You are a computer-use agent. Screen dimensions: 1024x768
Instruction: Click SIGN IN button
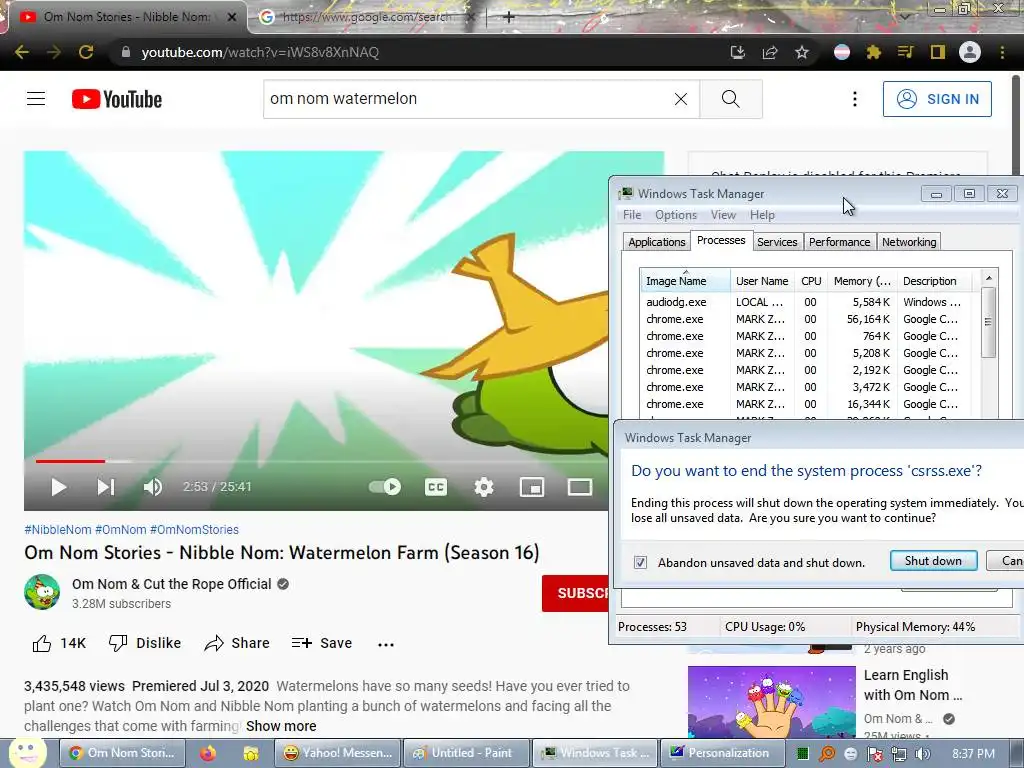pos(937,99)
